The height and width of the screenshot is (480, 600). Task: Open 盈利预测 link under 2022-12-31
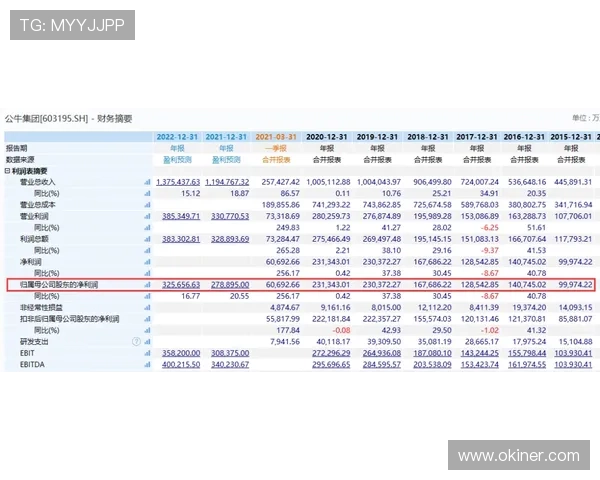pyautogui.click(x=179, y=158)
